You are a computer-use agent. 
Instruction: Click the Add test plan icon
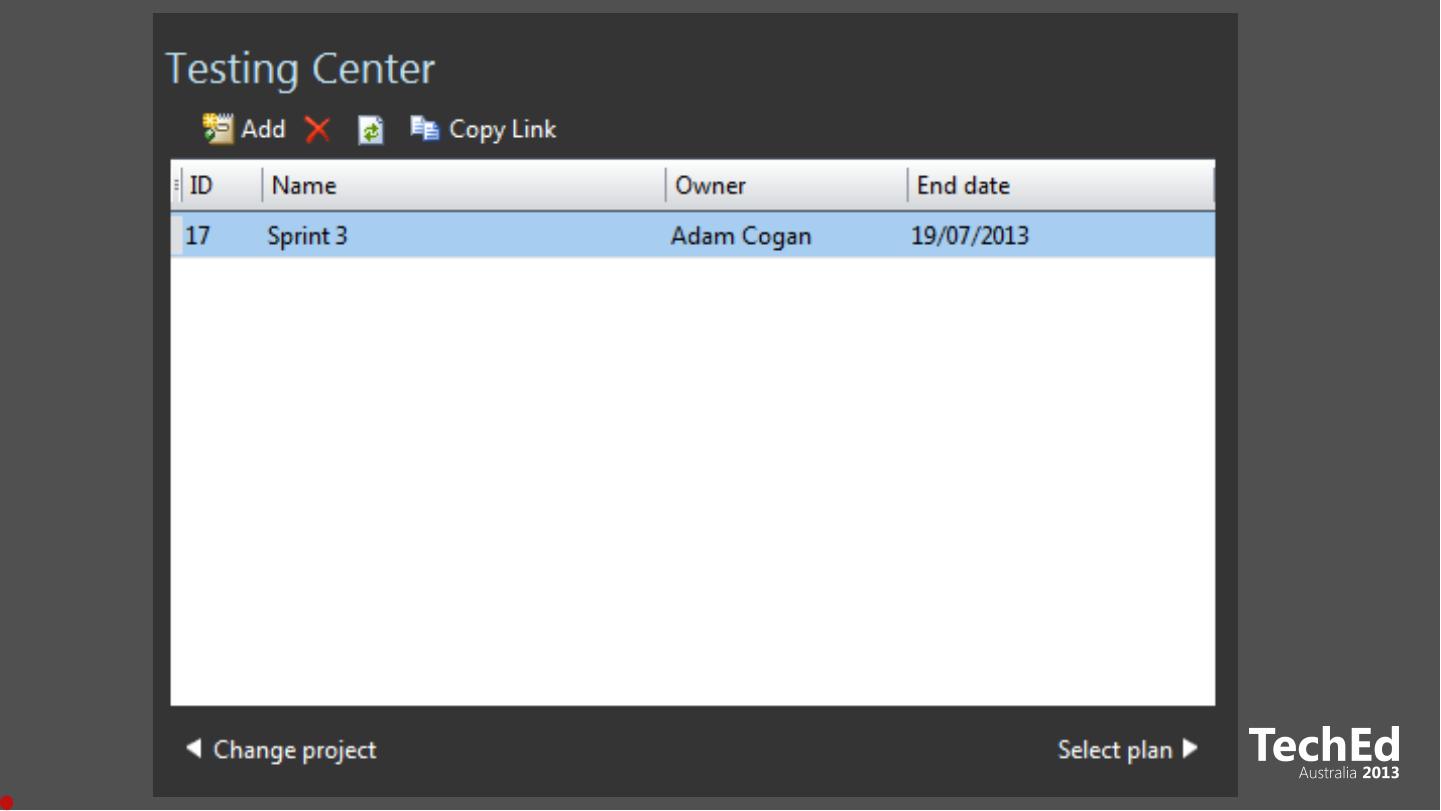tap(217, 129)
